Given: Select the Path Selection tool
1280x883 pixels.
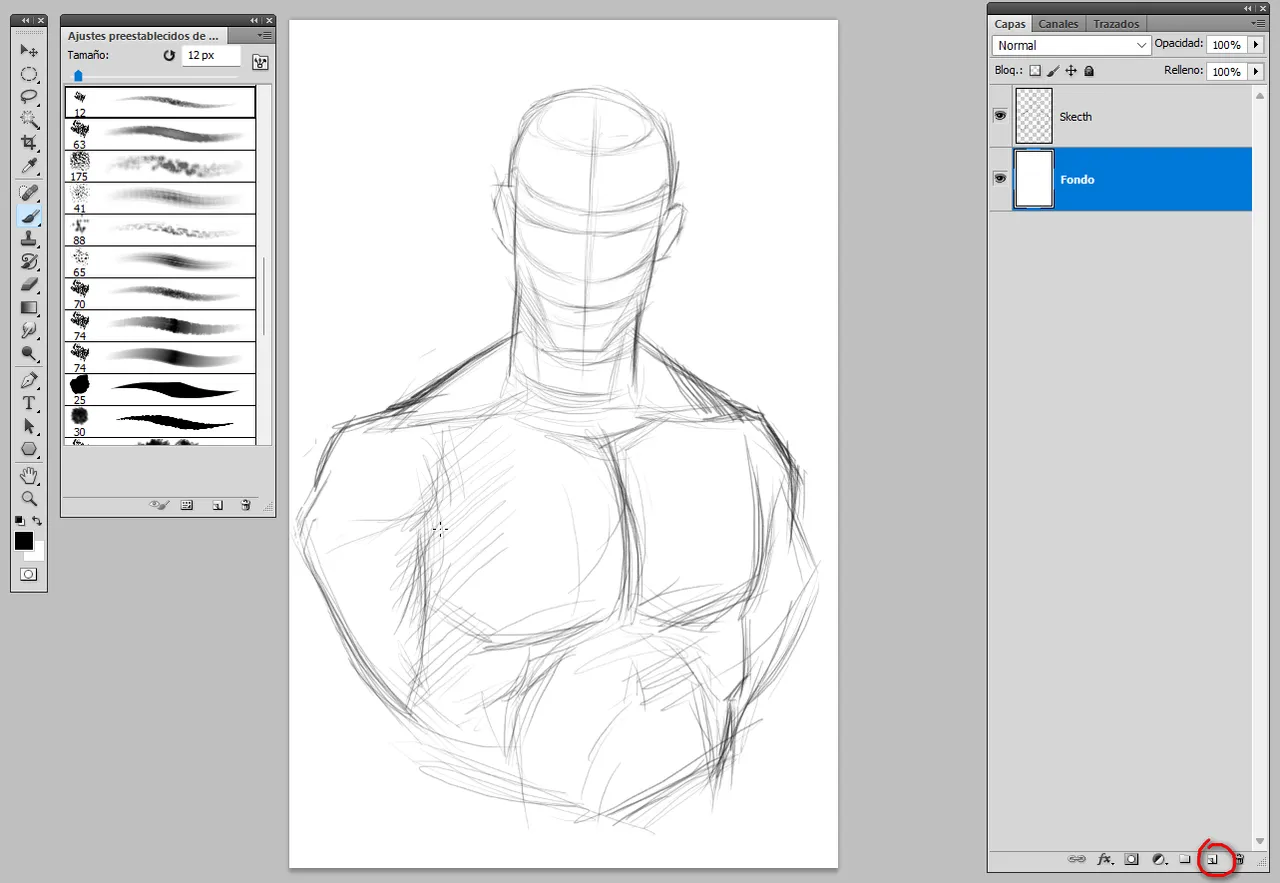Looking at the screenshot, I should click(29, 427).
